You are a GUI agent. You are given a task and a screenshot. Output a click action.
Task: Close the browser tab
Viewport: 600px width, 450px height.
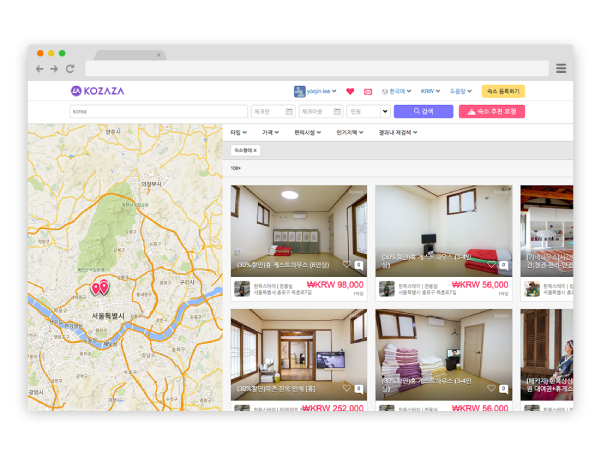(159, 55)
